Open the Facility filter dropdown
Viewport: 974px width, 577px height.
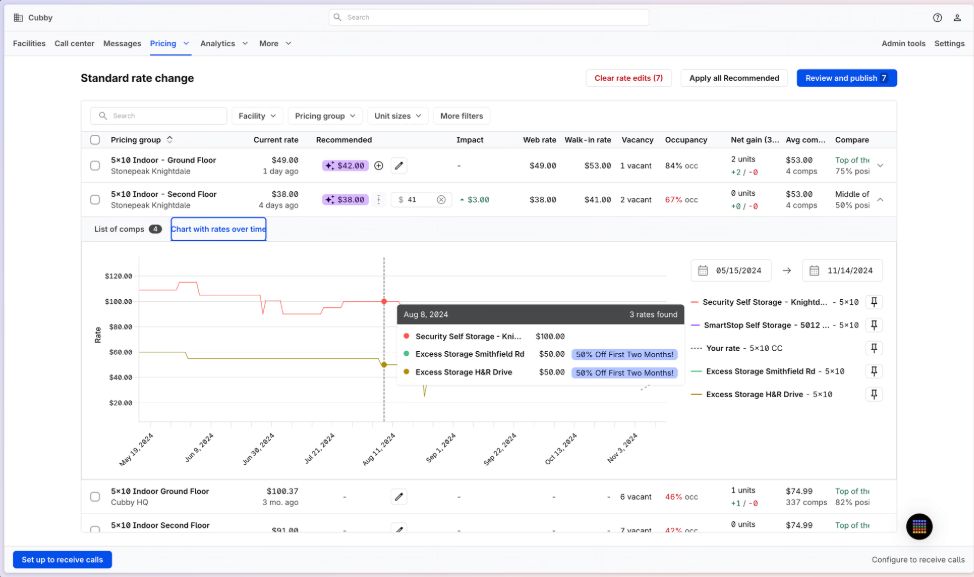[x=257, y=116]
